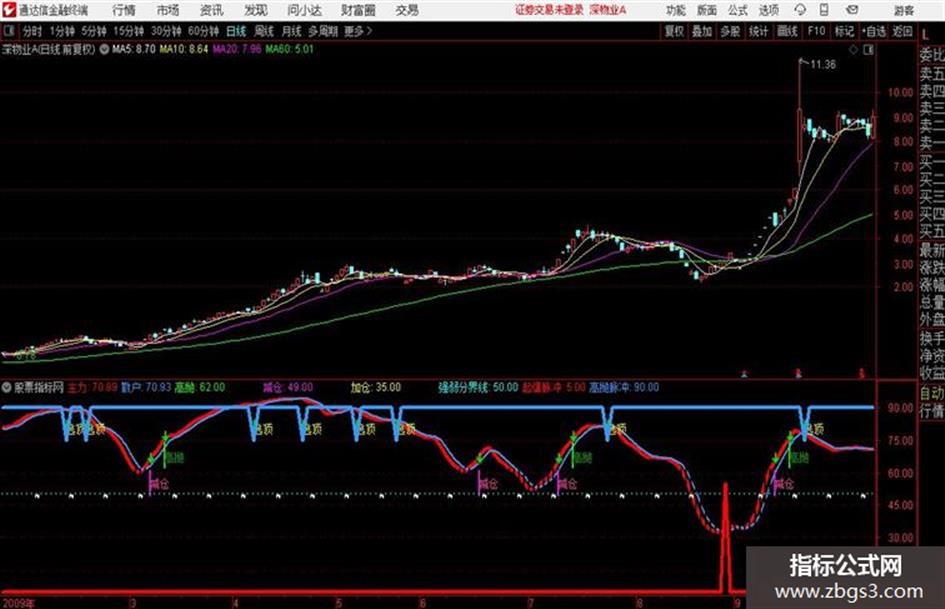Screen dimensions: 945x609
Task: Click the 通达信 app logo icon
Action: pos(8,10)
